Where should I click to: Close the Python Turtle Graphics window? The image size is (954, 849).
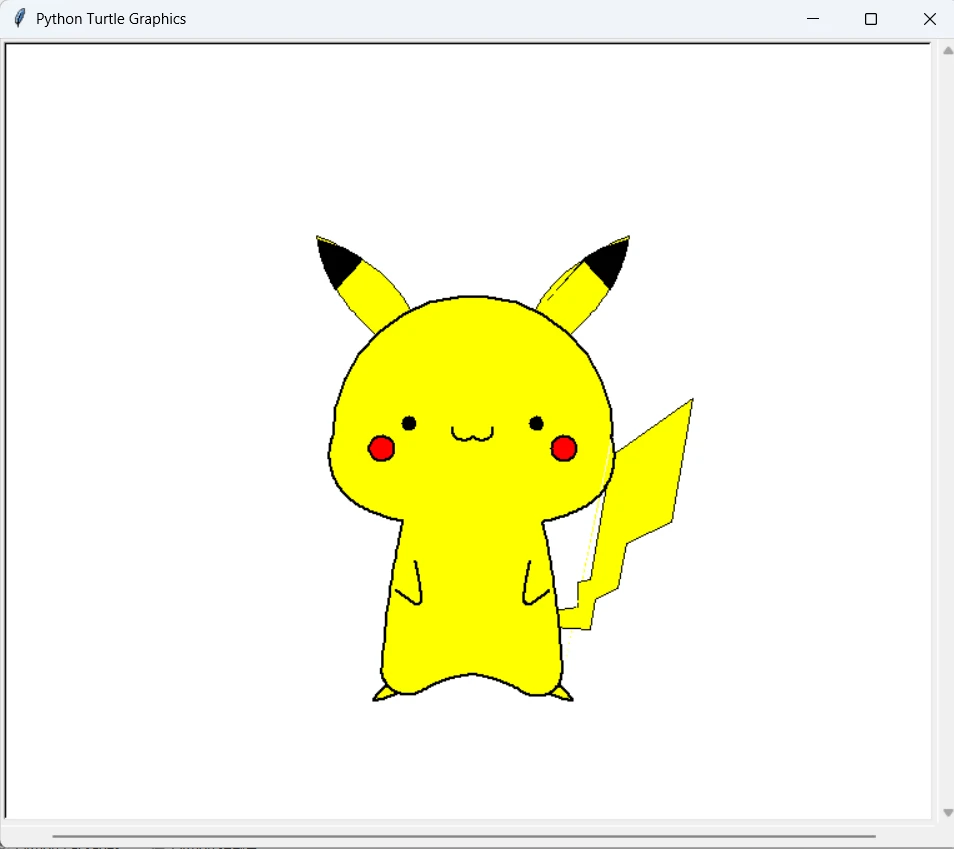coord(929,19)
